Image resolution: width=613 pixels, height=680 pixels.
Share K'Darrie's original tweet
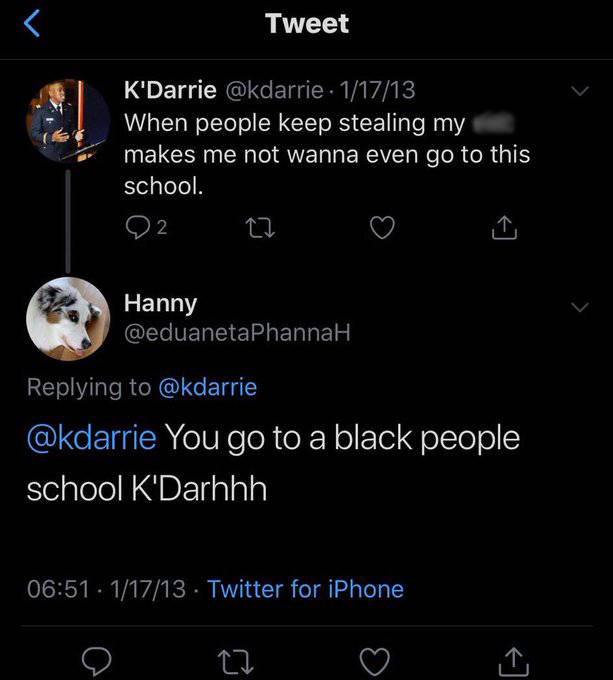pyautogui.click(x=505, y=229)
